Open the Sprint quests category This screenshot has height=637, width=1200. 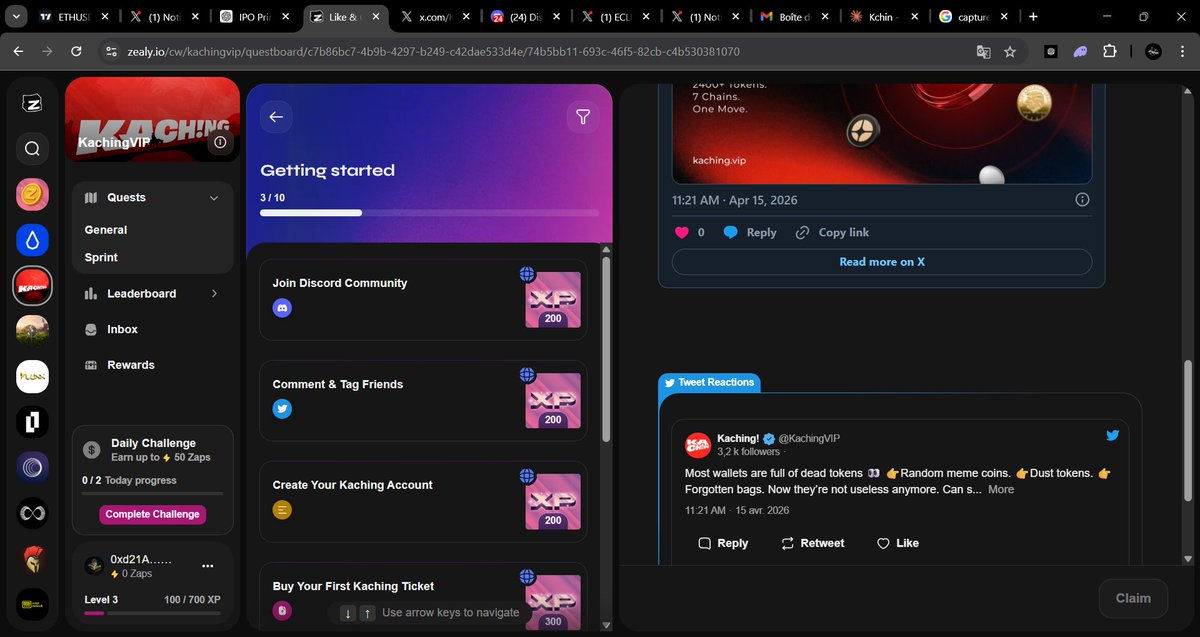click(101, 257)
